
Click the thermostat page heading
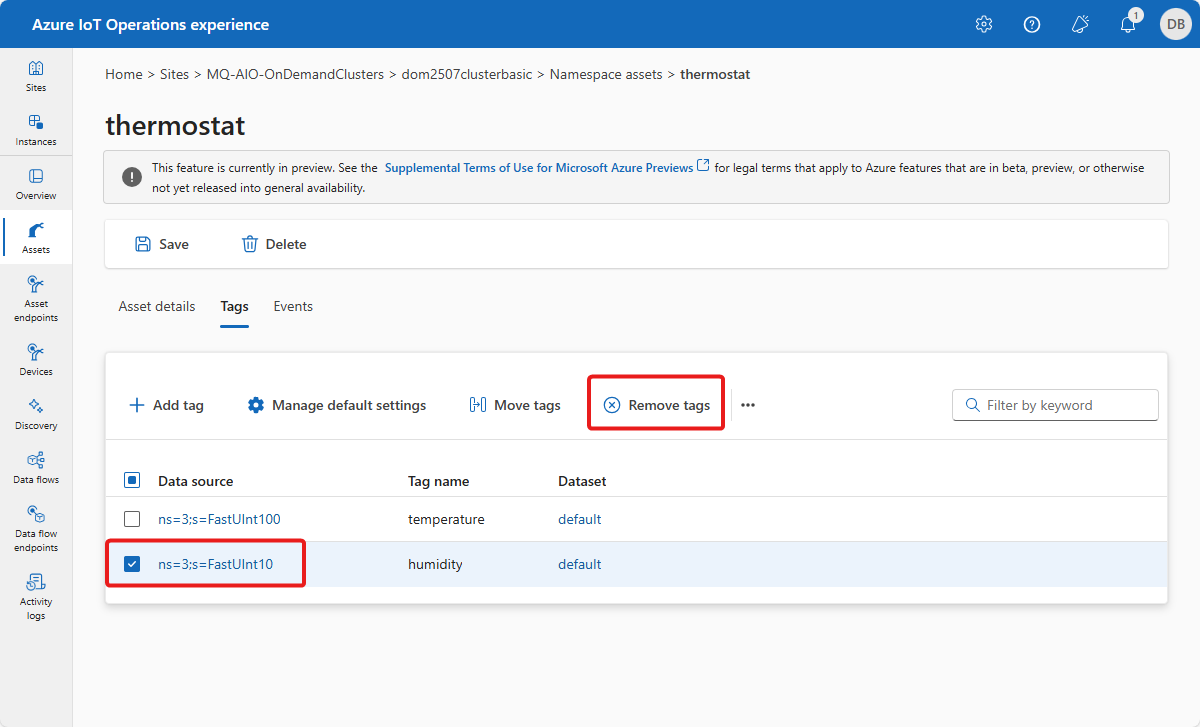coord(175,126)
